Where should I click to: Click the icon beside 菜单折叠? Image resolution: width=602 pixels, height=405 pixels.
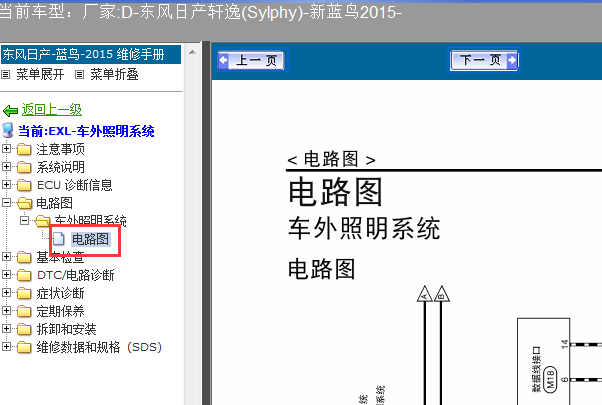(x=79, y=74)
